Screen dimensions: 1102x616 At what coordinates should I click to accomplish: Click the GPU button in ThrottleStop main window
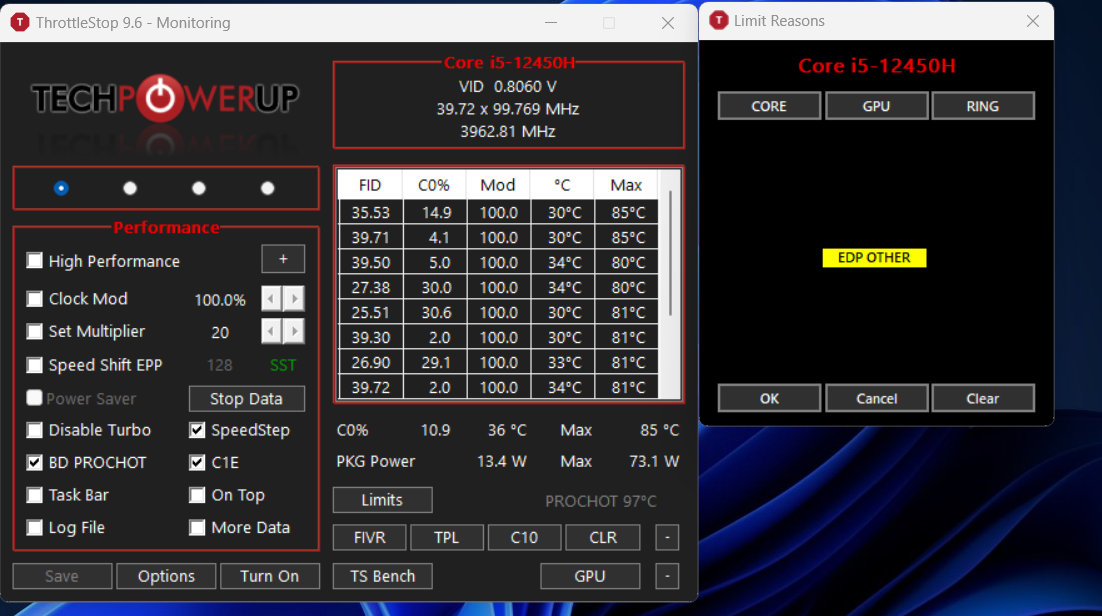pos(590,576)
